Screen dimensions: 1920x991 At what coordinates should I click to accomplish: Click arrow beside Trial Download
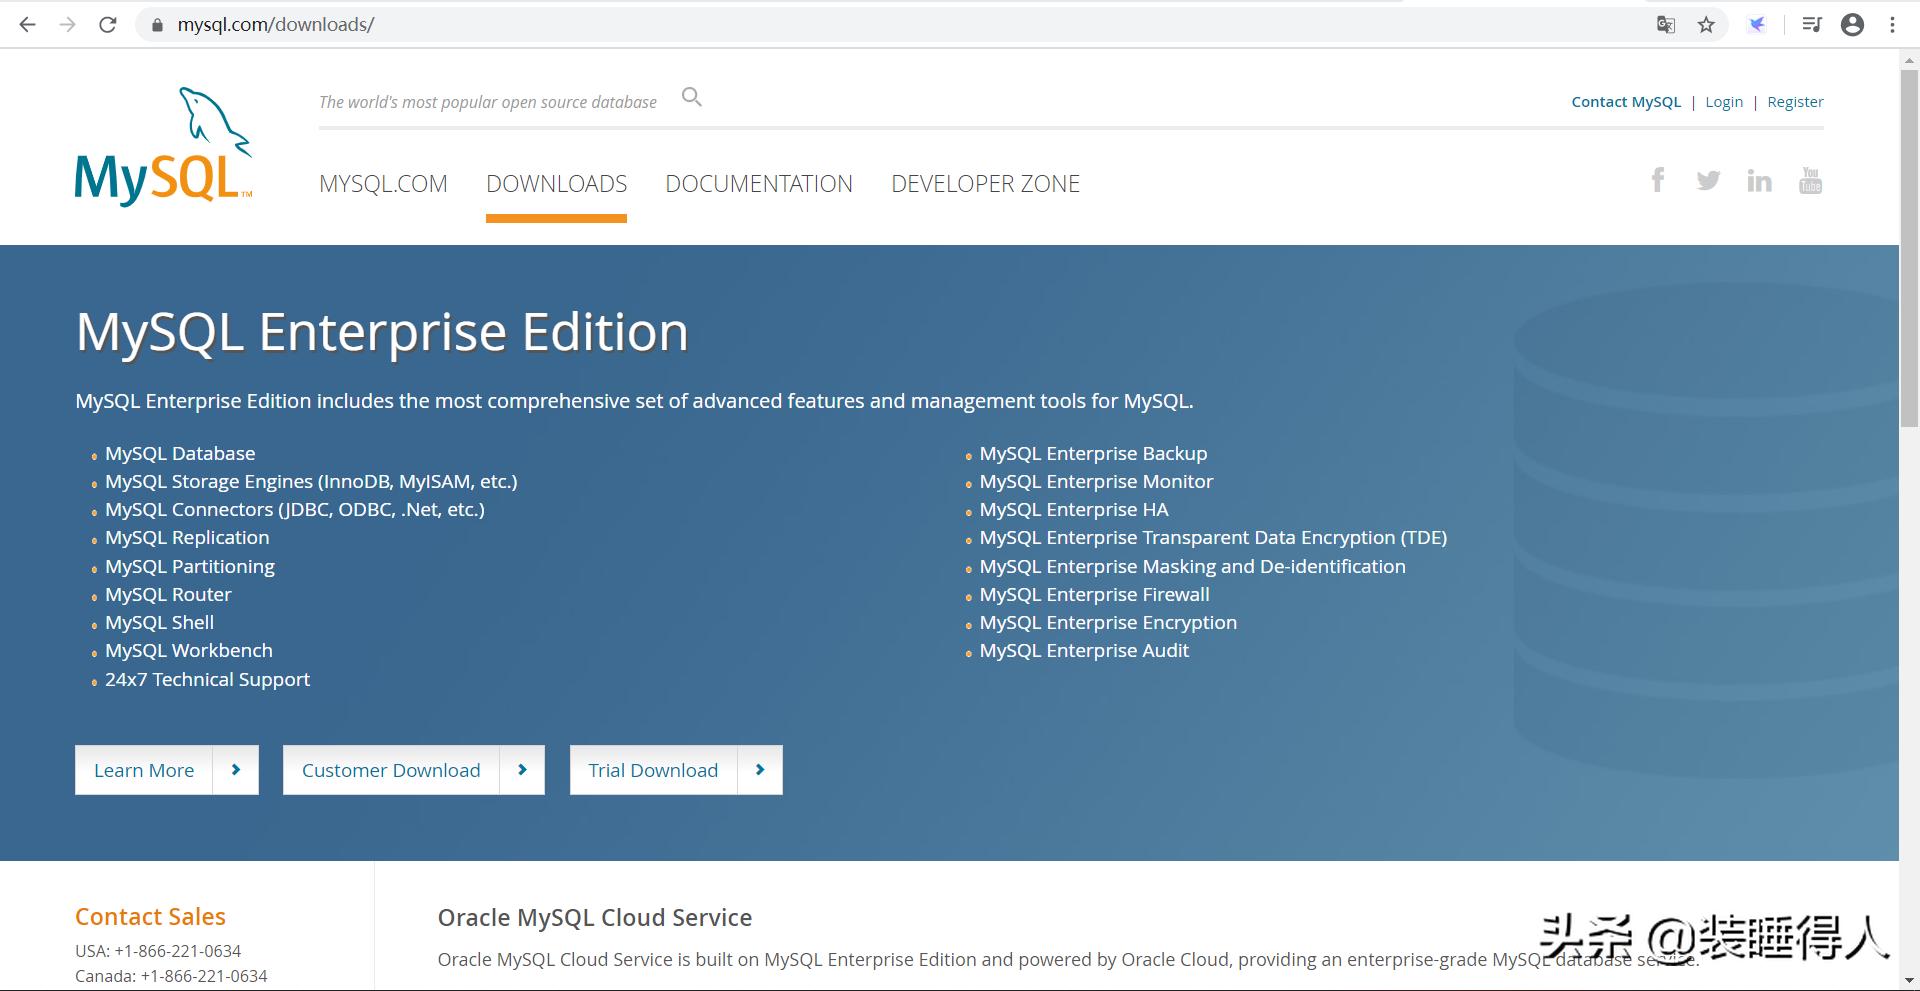click(x=760, y=770)
